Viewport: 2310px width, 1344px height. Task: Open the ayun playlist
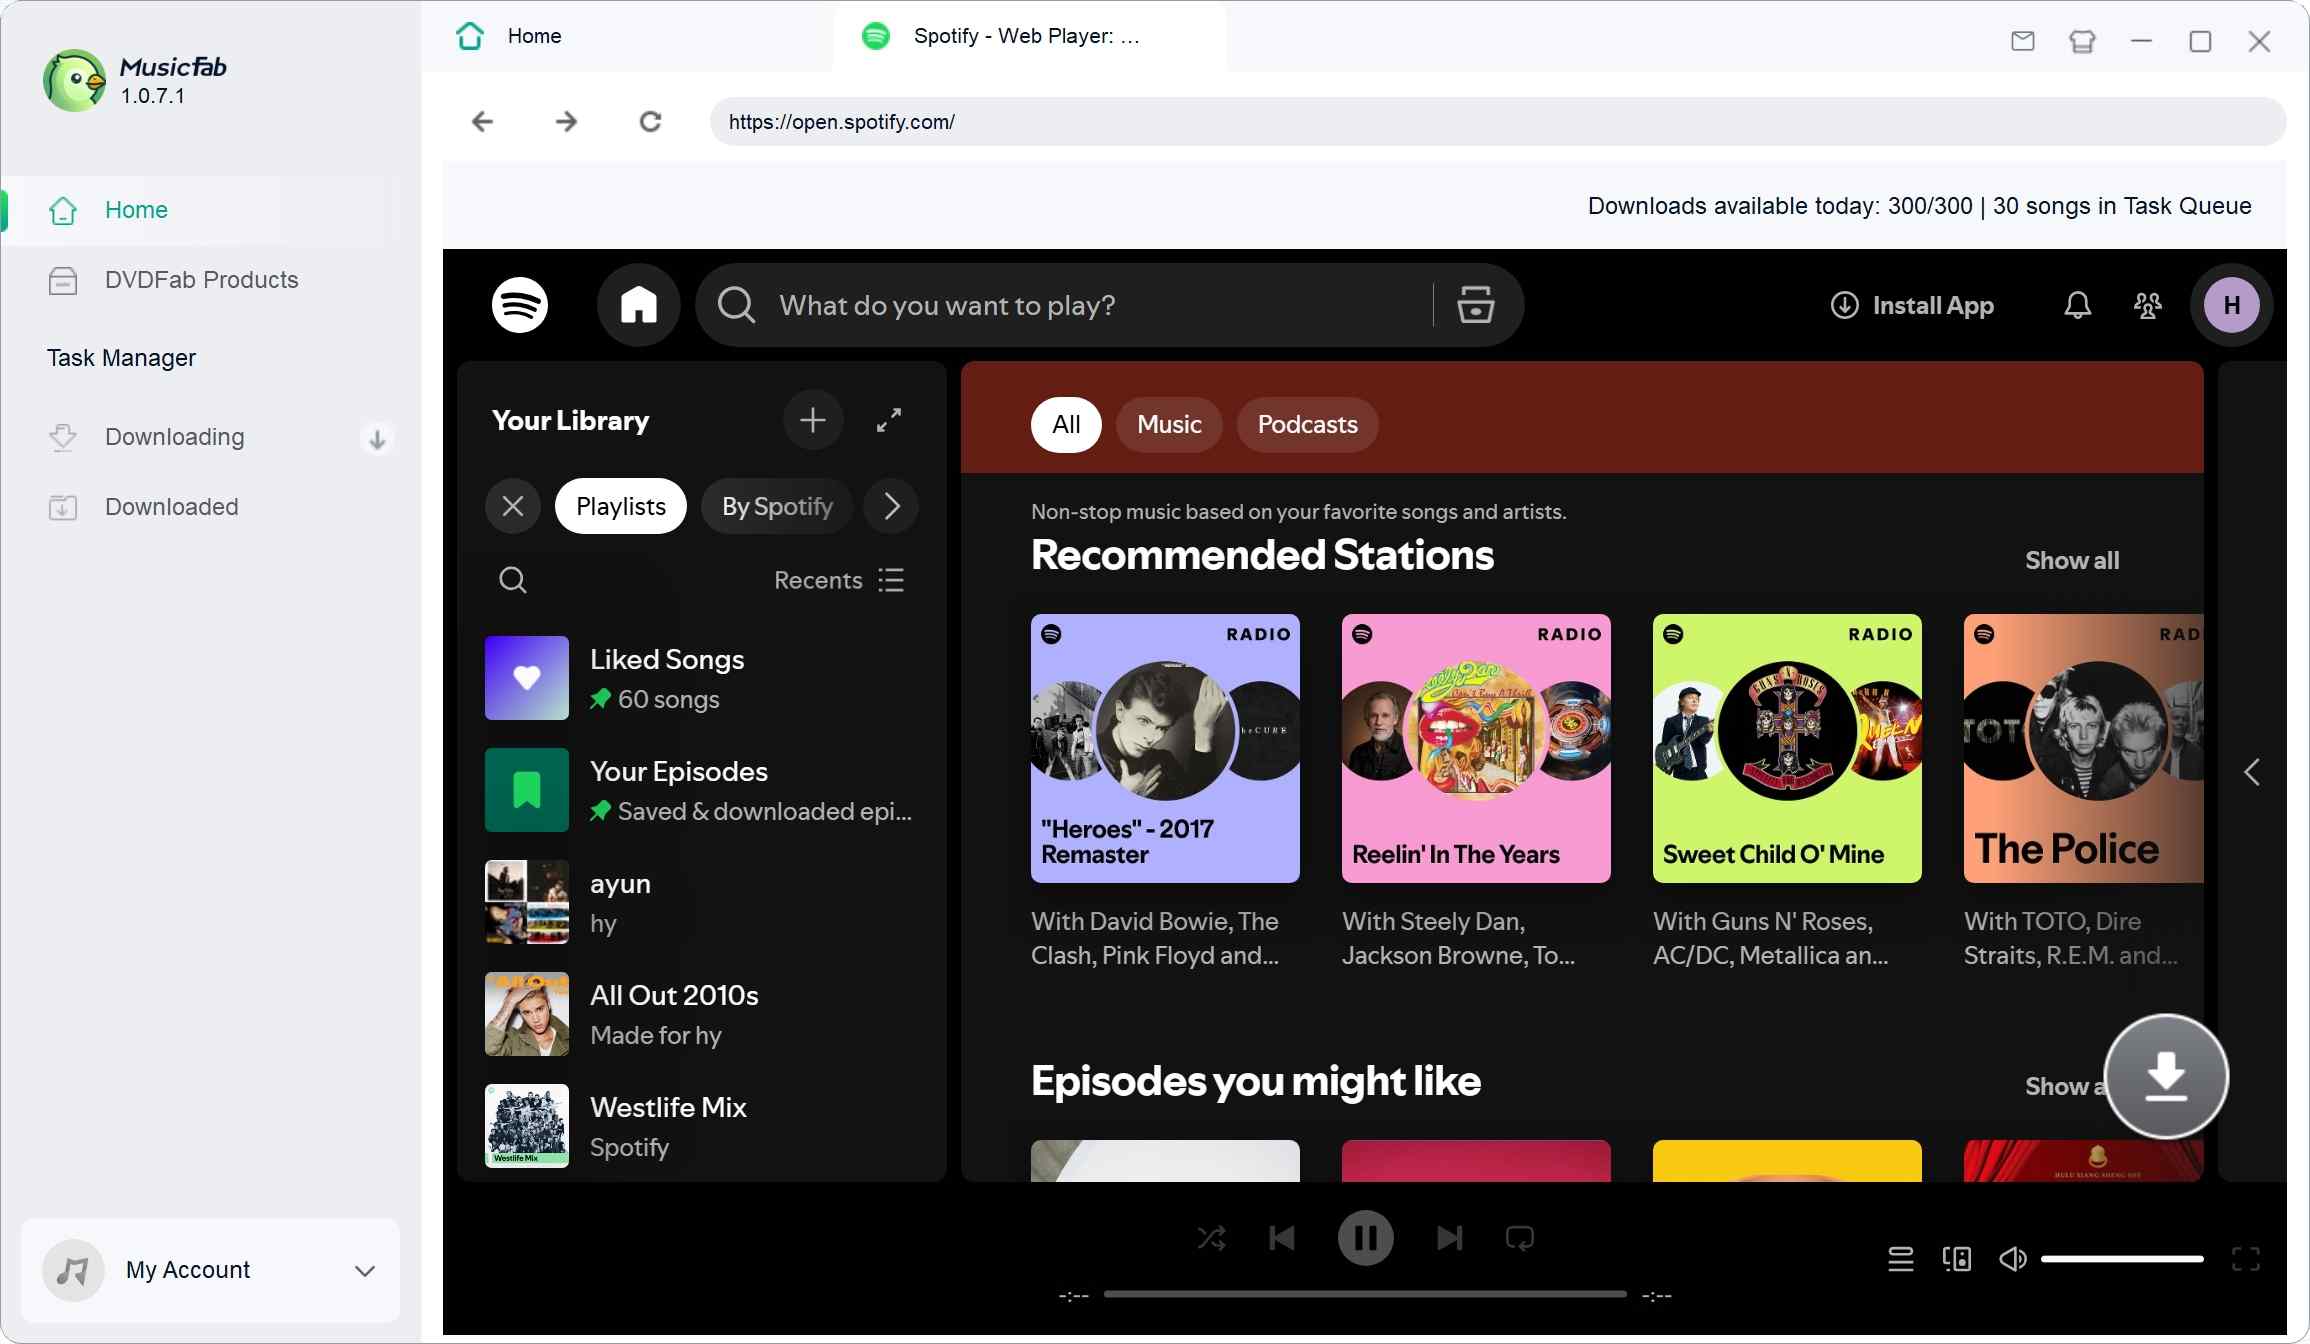(700, 902)
